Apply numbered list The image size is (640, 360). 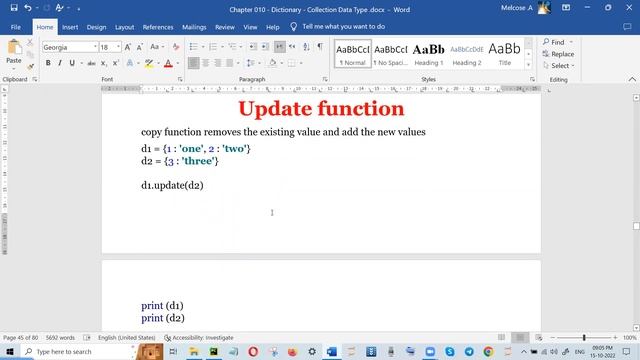pos(213,47)
